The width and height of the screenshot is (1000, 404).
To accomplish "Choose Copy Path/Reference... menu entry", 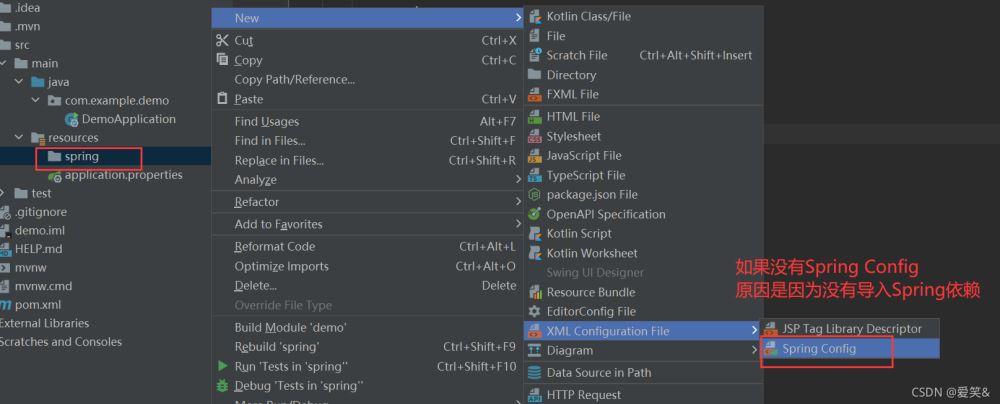I will click(367, 80).
